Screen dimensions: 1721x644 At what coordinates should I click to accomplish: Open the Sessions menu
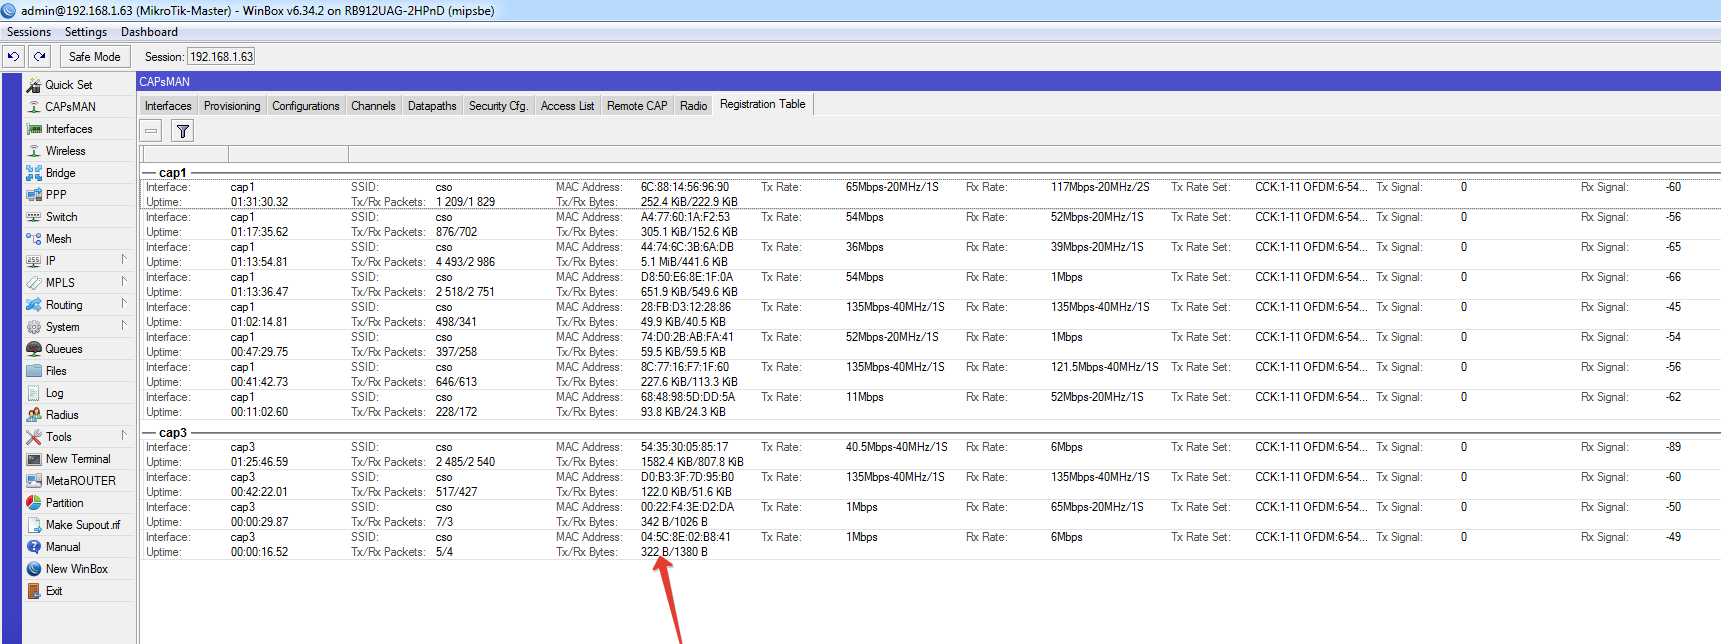[x=29, y=32]
